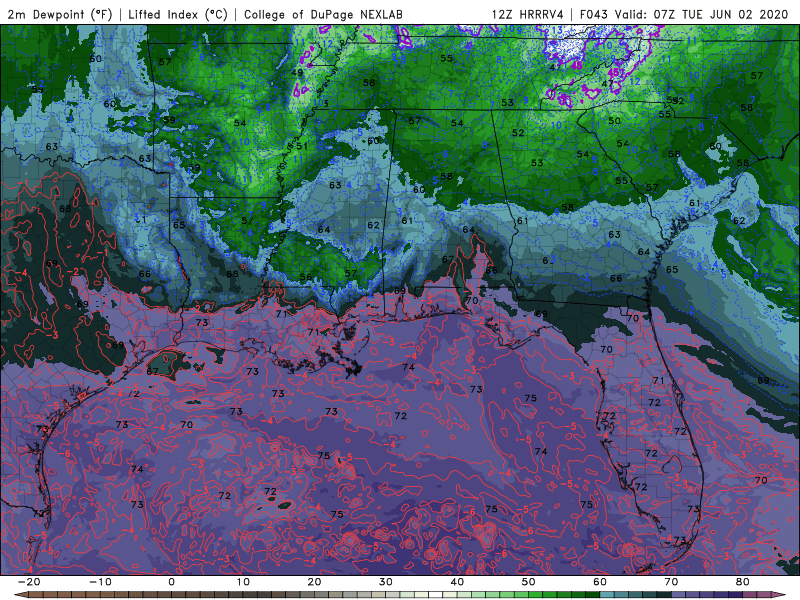Image resolution: width=800 pixels, height=600 pixels.
Task: Click the '40' colorbar scale label
Action: click(x=457, y=582)
